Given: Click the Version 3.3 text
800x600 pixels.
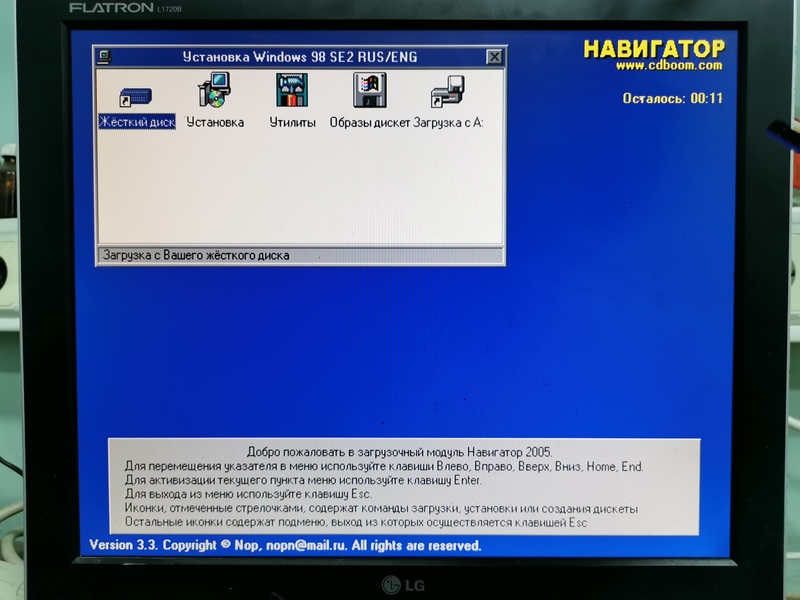Looking at the screenshot, I should (123, 545).
